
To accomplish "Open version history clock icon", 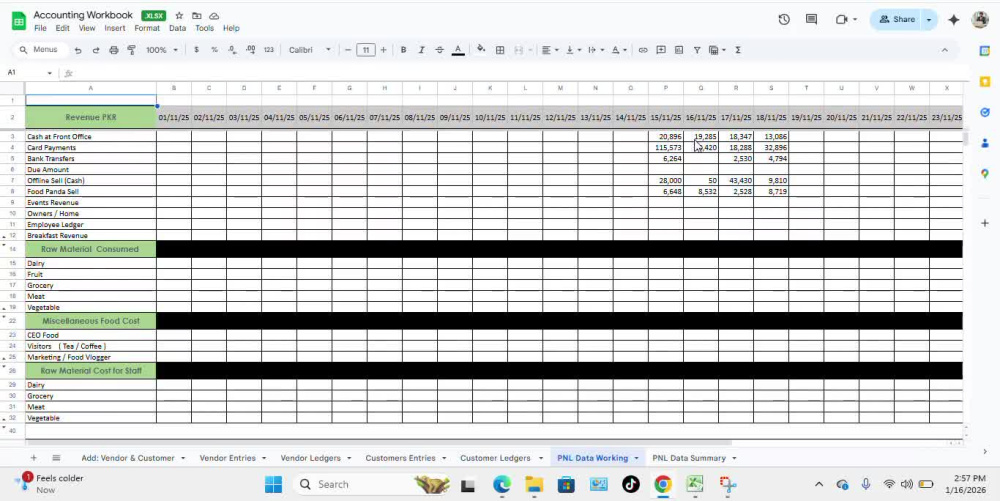I will [x=784, y=19].
